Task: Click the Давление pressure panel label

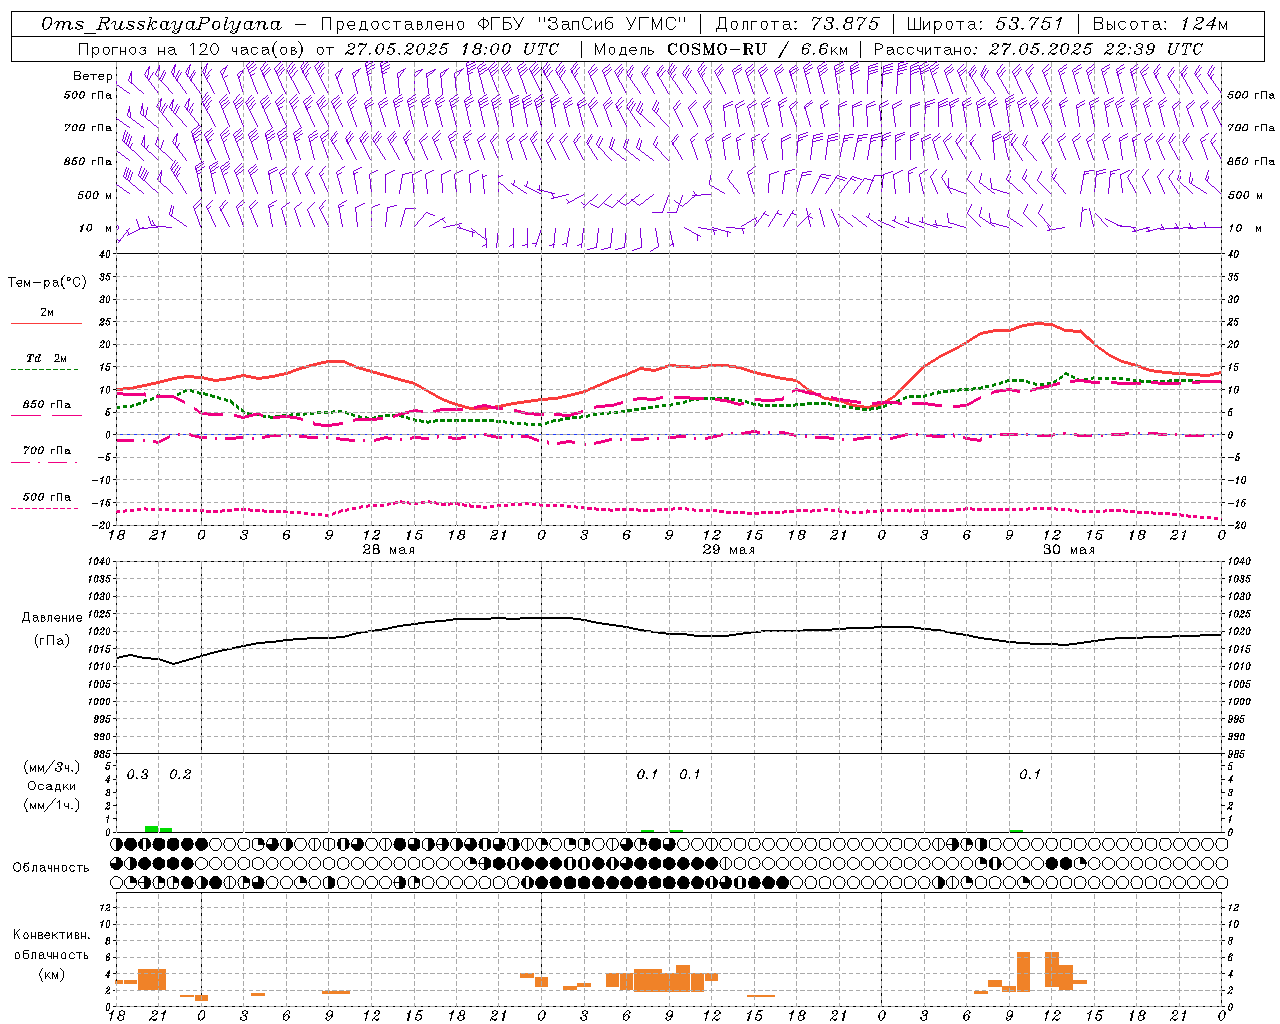Action: coord(52,618)
